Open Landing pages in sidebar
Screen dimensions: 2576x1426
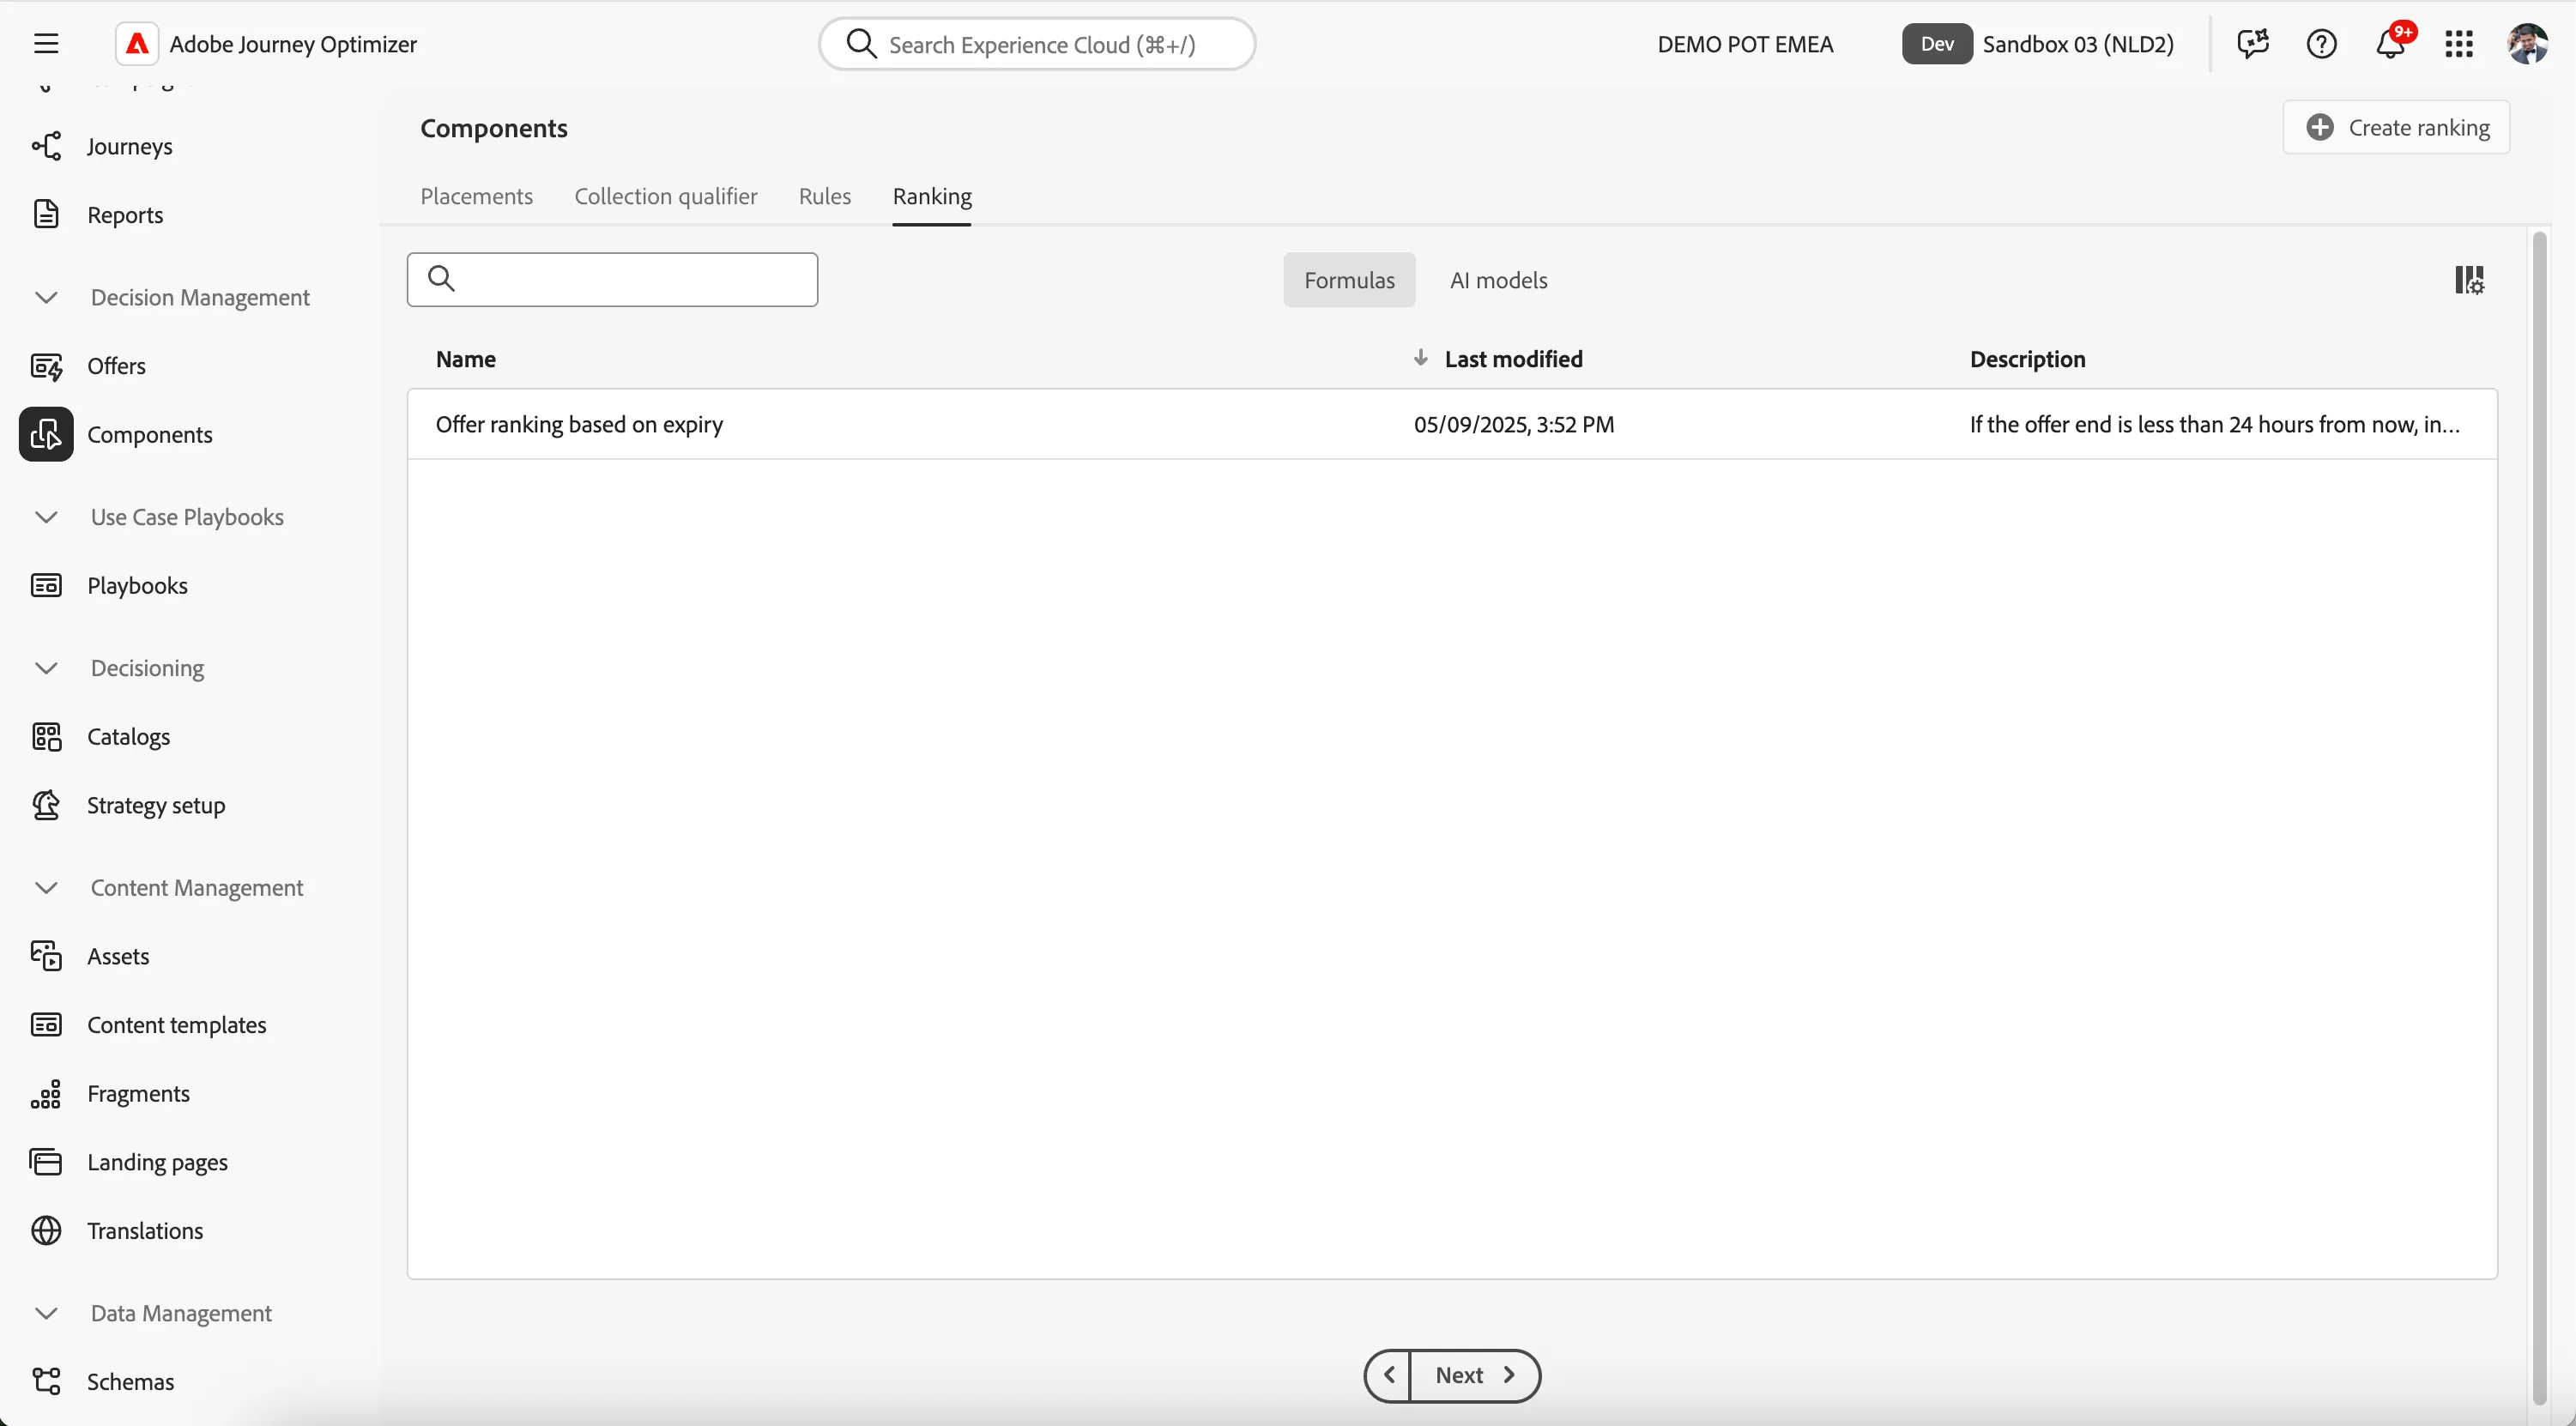pyautogui.click(x=157, y=1162)
